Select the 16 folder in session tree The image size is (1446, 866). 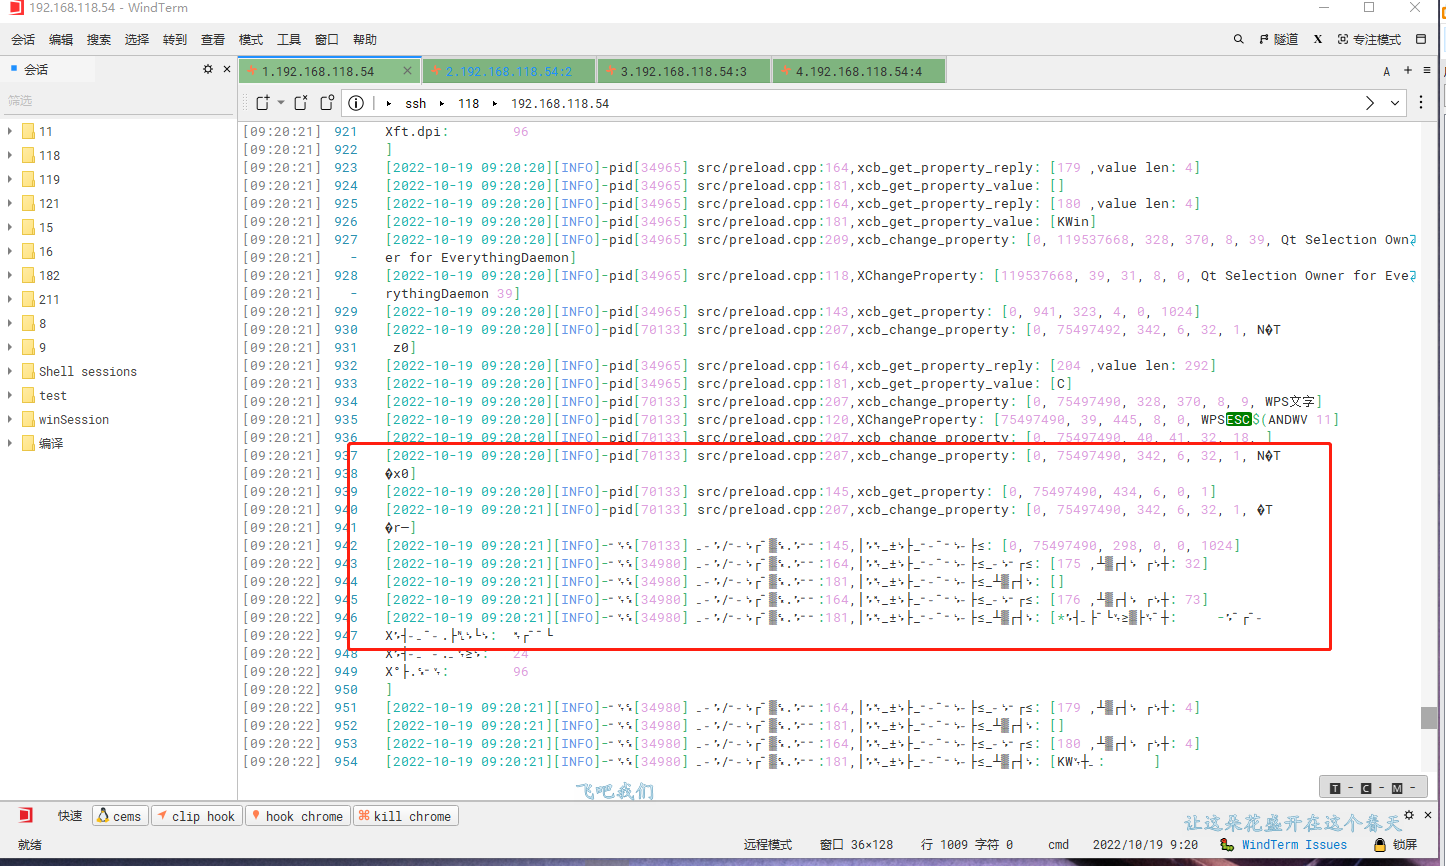[x=37, y=251]
